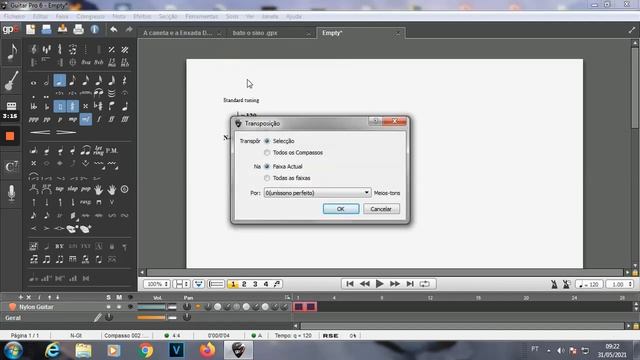
Task: Click the redo arrow
Action: pyautogui.click(x=129, y=29)
